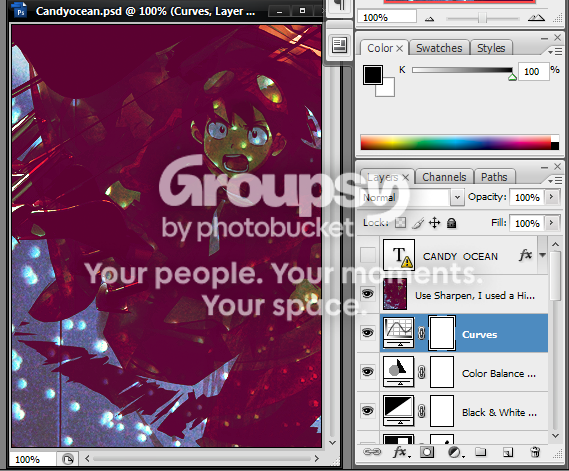Collapse the Color panel group
This screenshot has height=471, width=569.
point(544,38)
